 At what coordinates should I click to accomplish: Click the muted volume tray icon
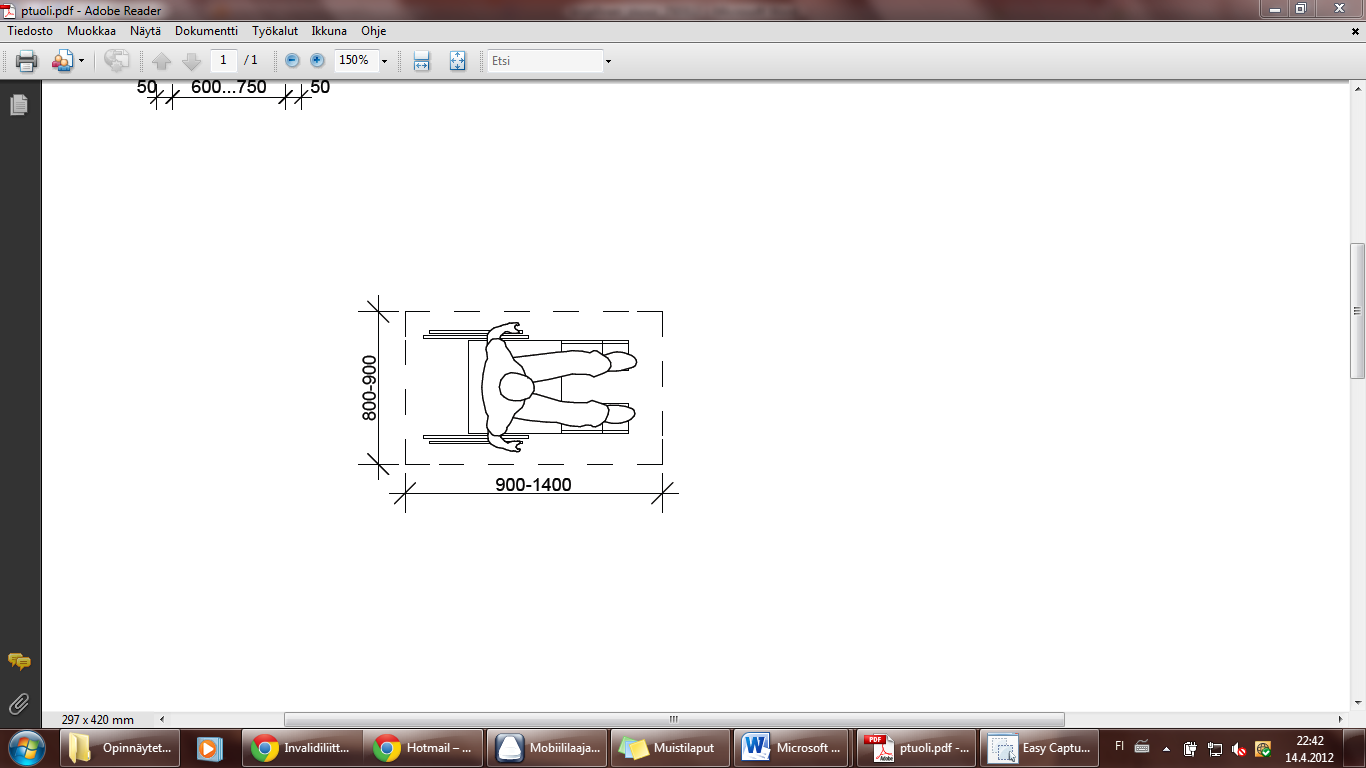tap(1239, 748)
